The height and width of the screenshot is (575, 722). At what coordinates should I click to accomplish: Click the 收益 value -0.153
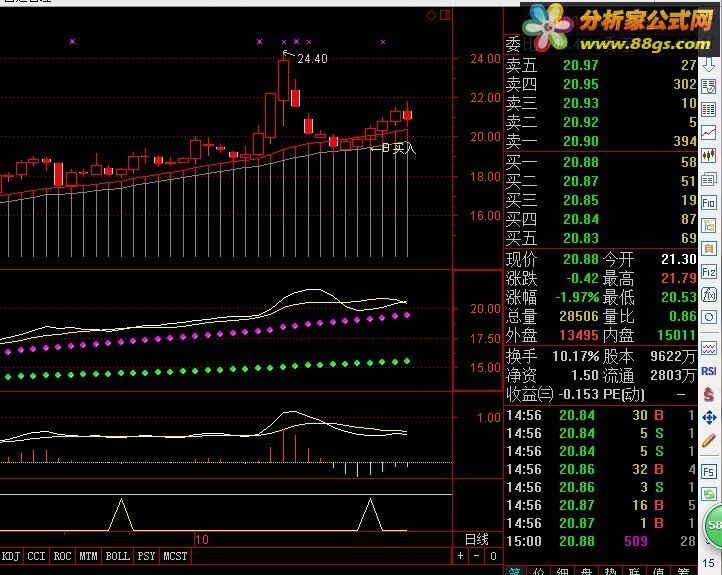click(x=579, y=395)
